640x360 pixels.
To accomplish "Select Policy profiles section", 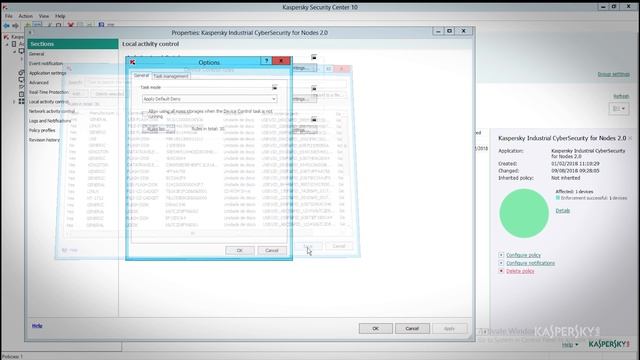I will coord(42,130).
